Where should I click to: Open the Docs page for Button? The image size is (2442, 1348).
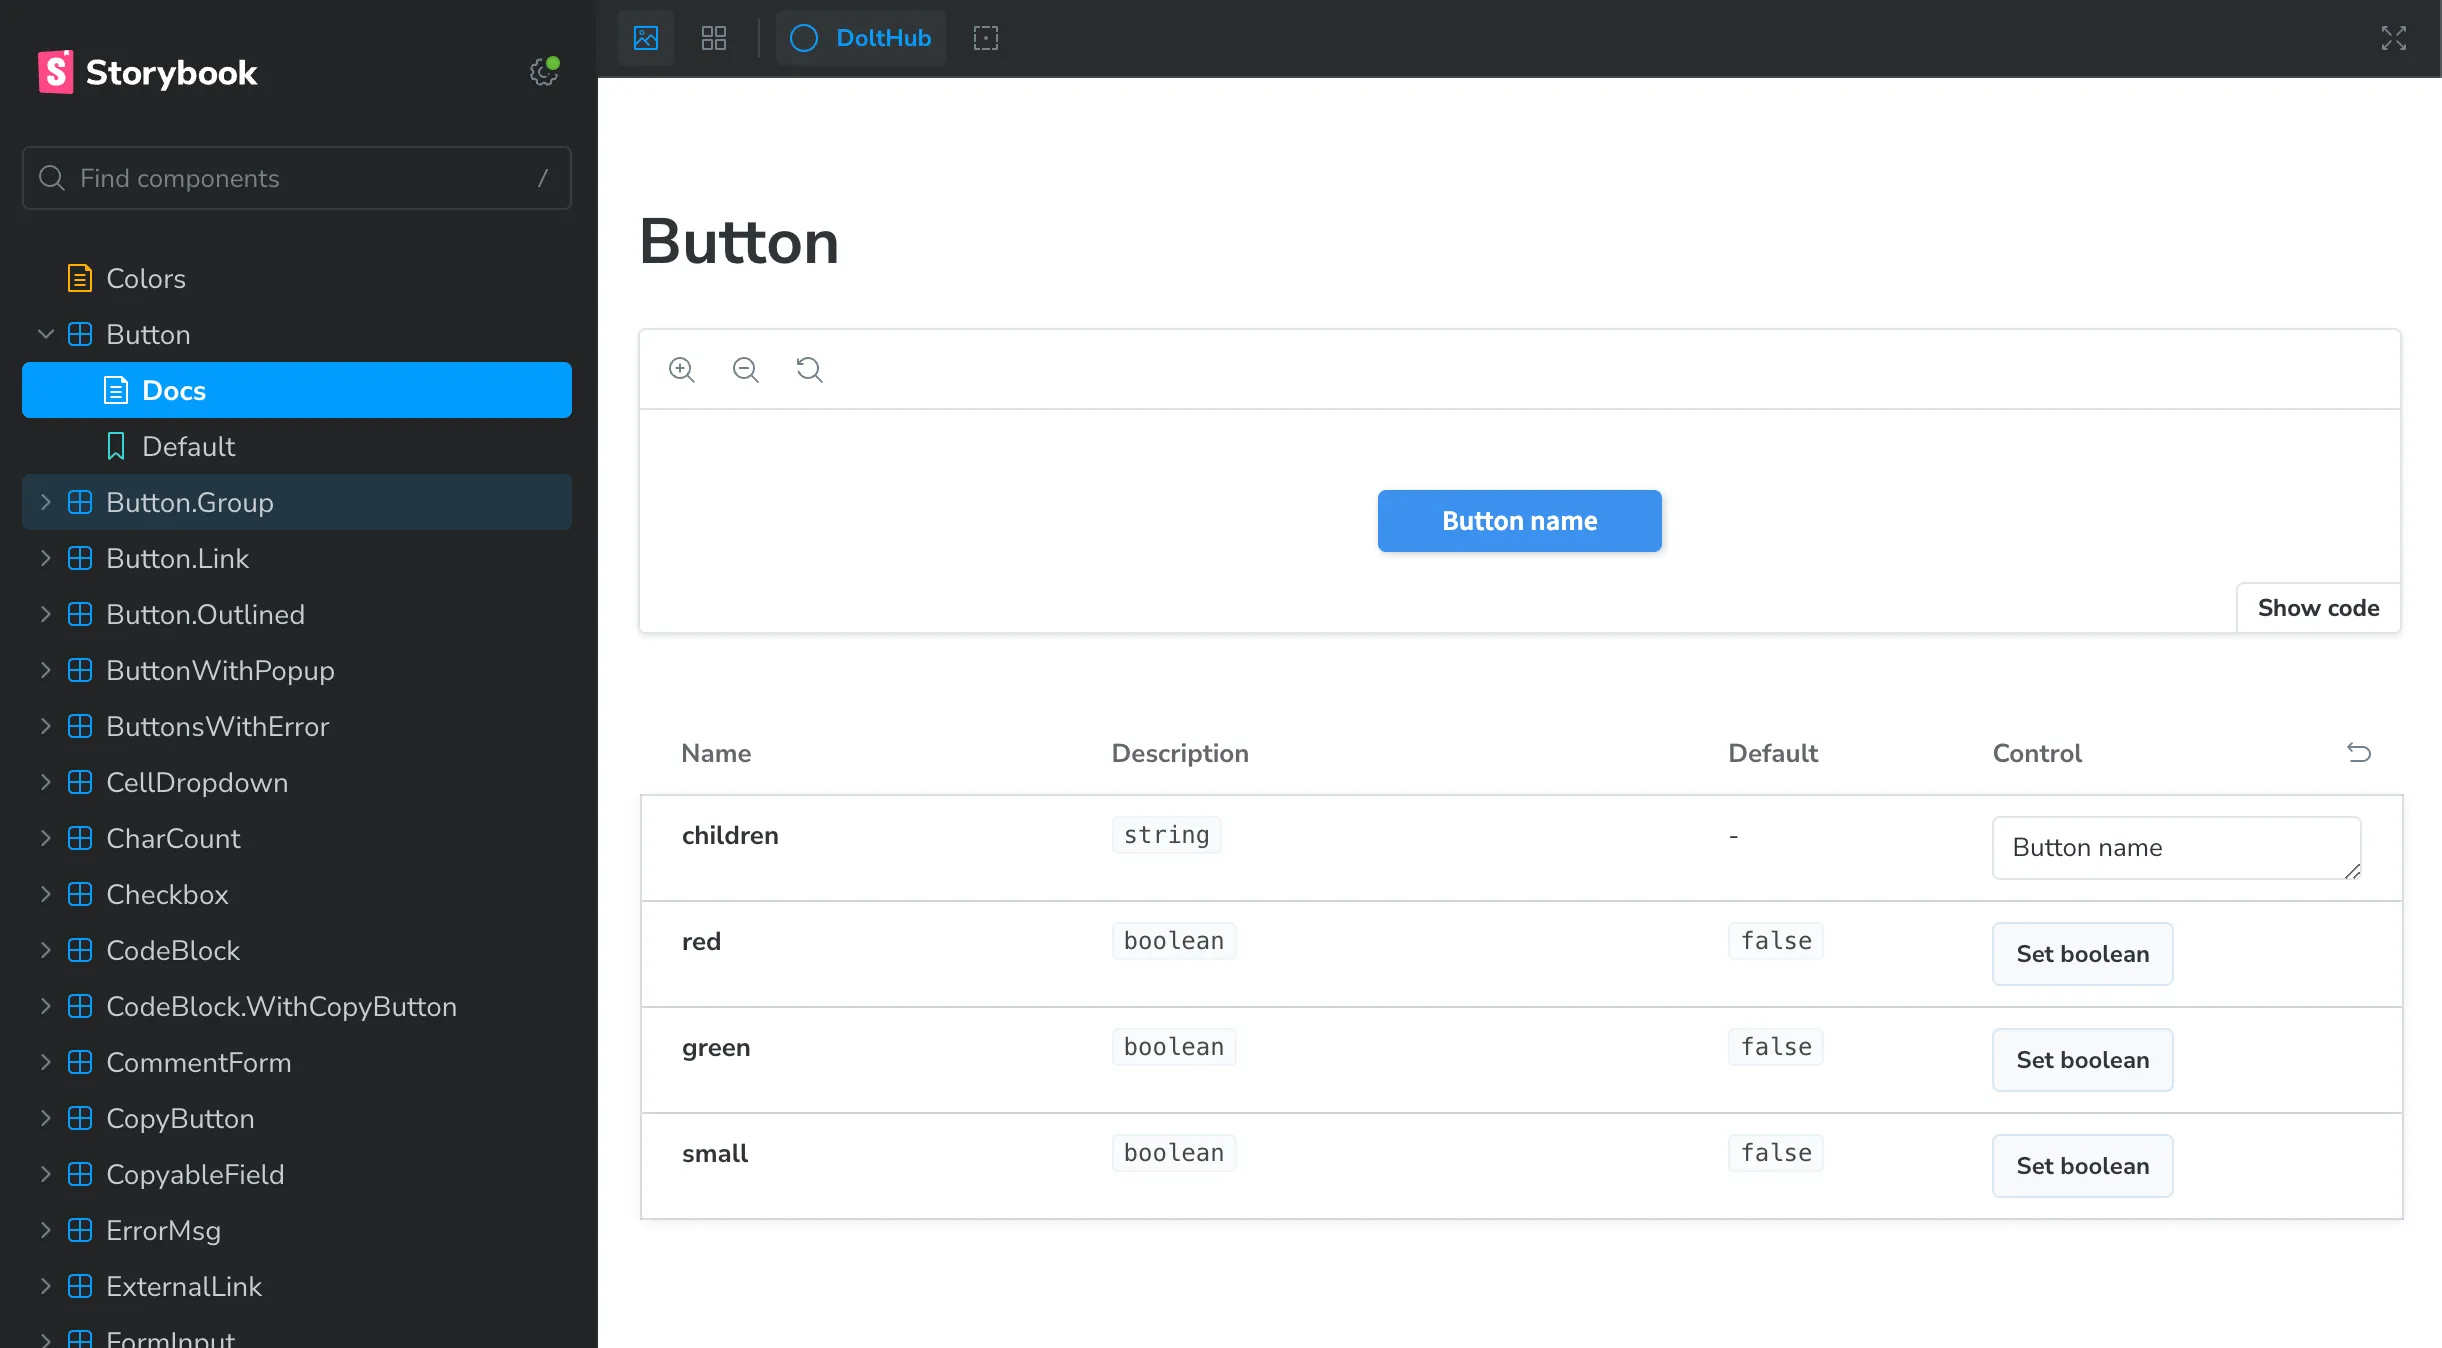[x=175, y=390]
